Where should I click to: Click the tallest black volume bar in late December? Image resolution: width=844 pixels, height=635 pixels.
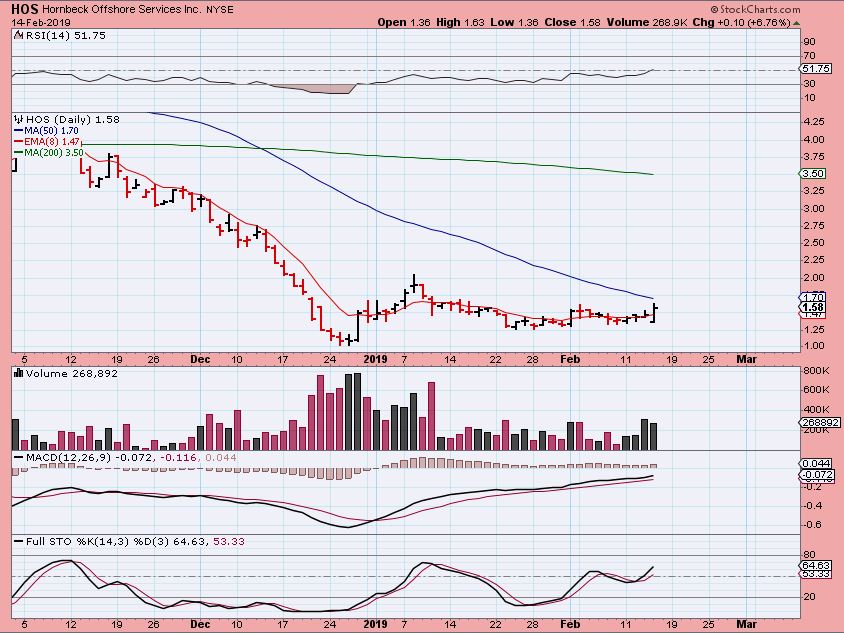pos(357,411)
